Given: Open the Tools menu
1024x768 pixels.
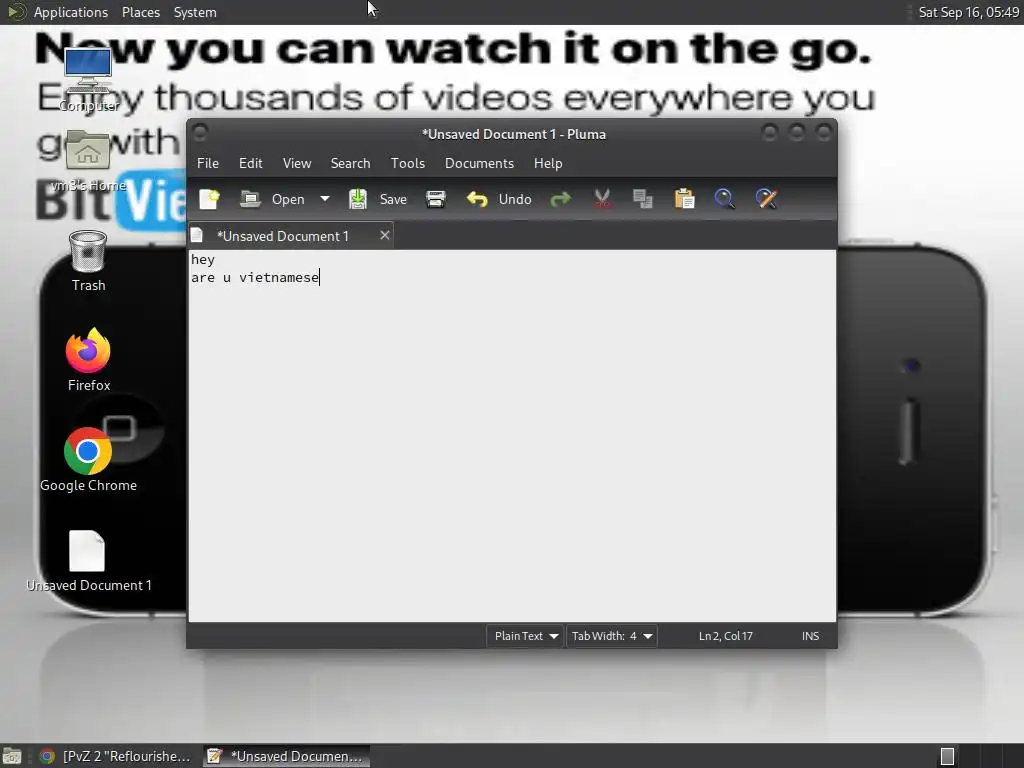Looking at the screenshot, I should click(408, 163).
